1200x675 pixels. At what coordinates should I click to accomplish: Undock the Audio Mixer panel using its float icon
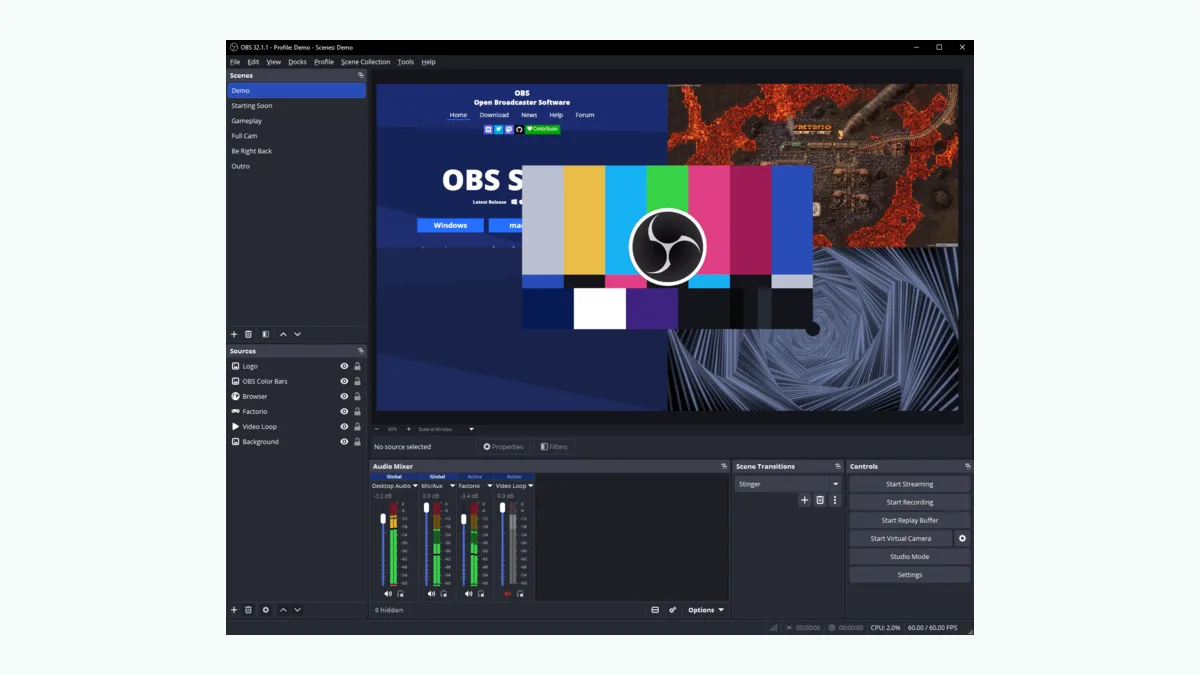click(x=724, y=466)
